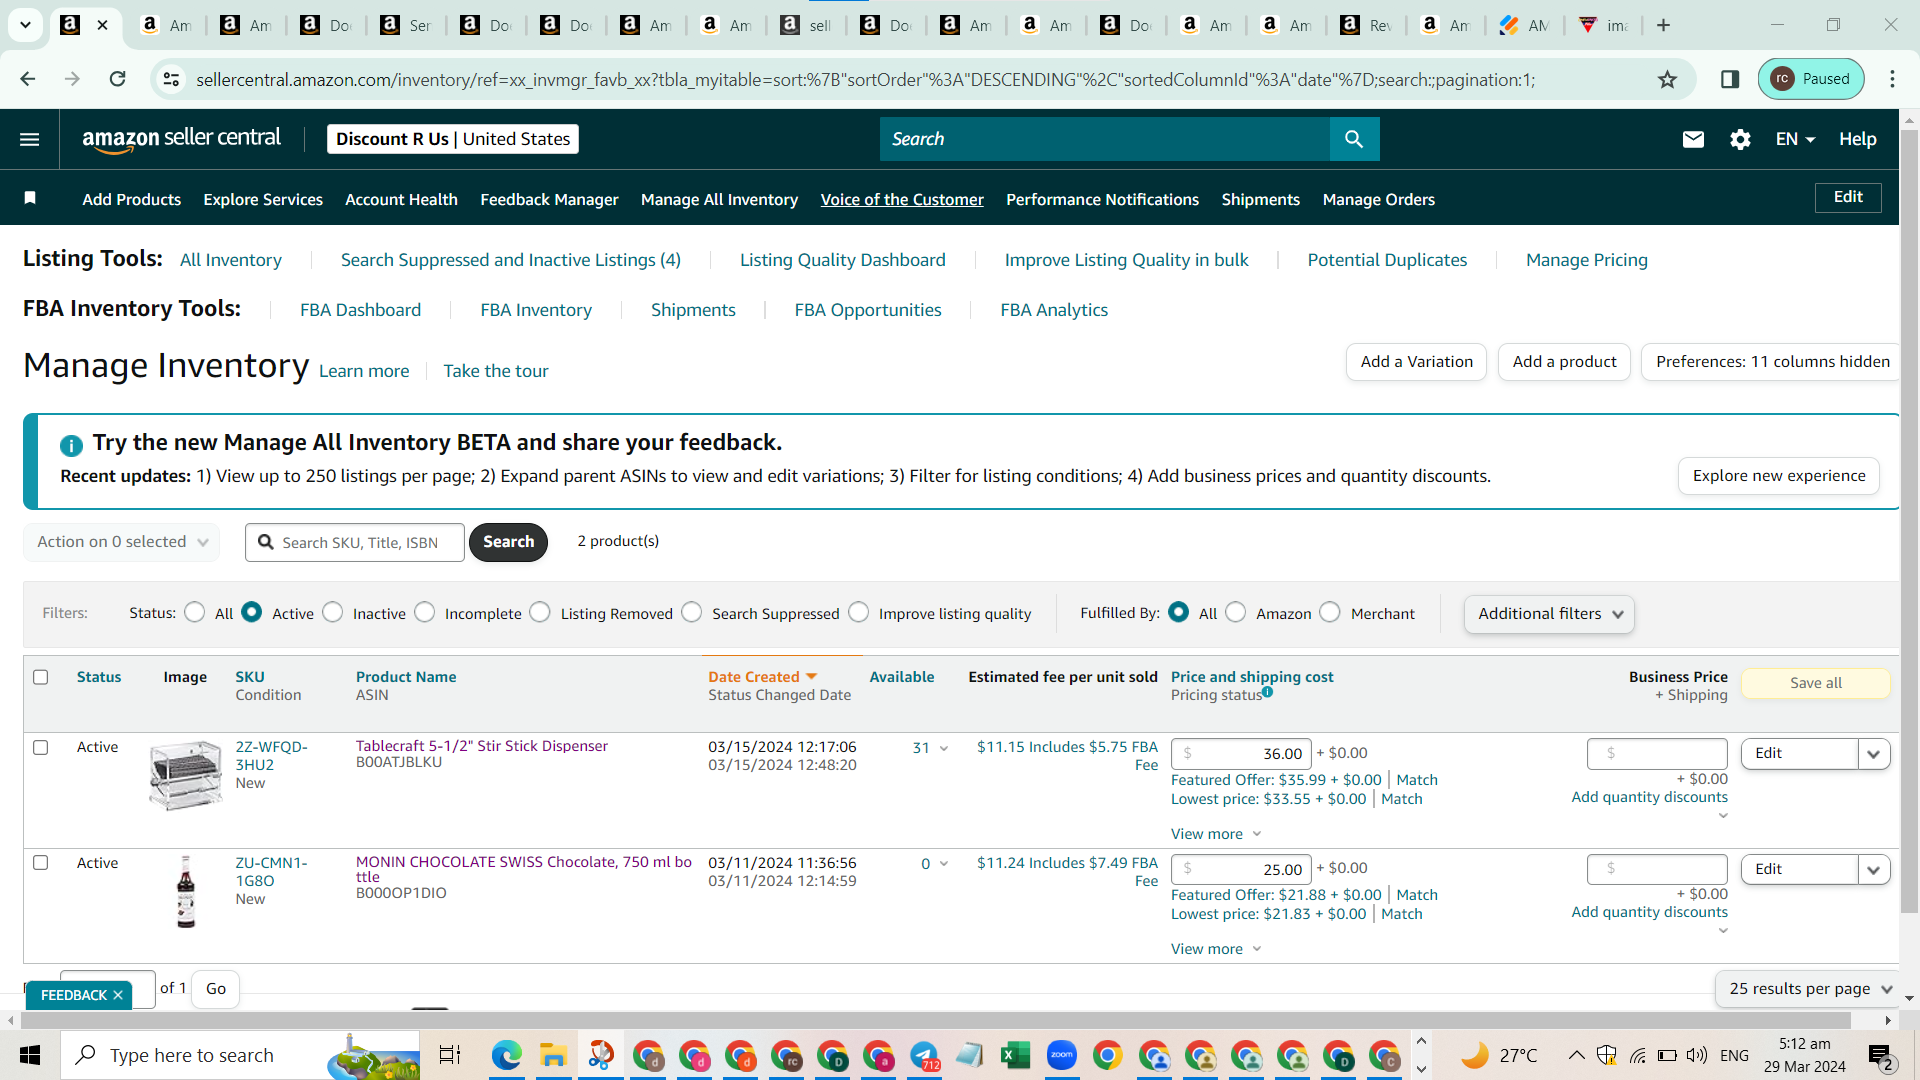The image size is (1920, 1080).
Task: Open Edit dropdown arrow for Tablecraft row
Action: click(x=1874, y=754)
